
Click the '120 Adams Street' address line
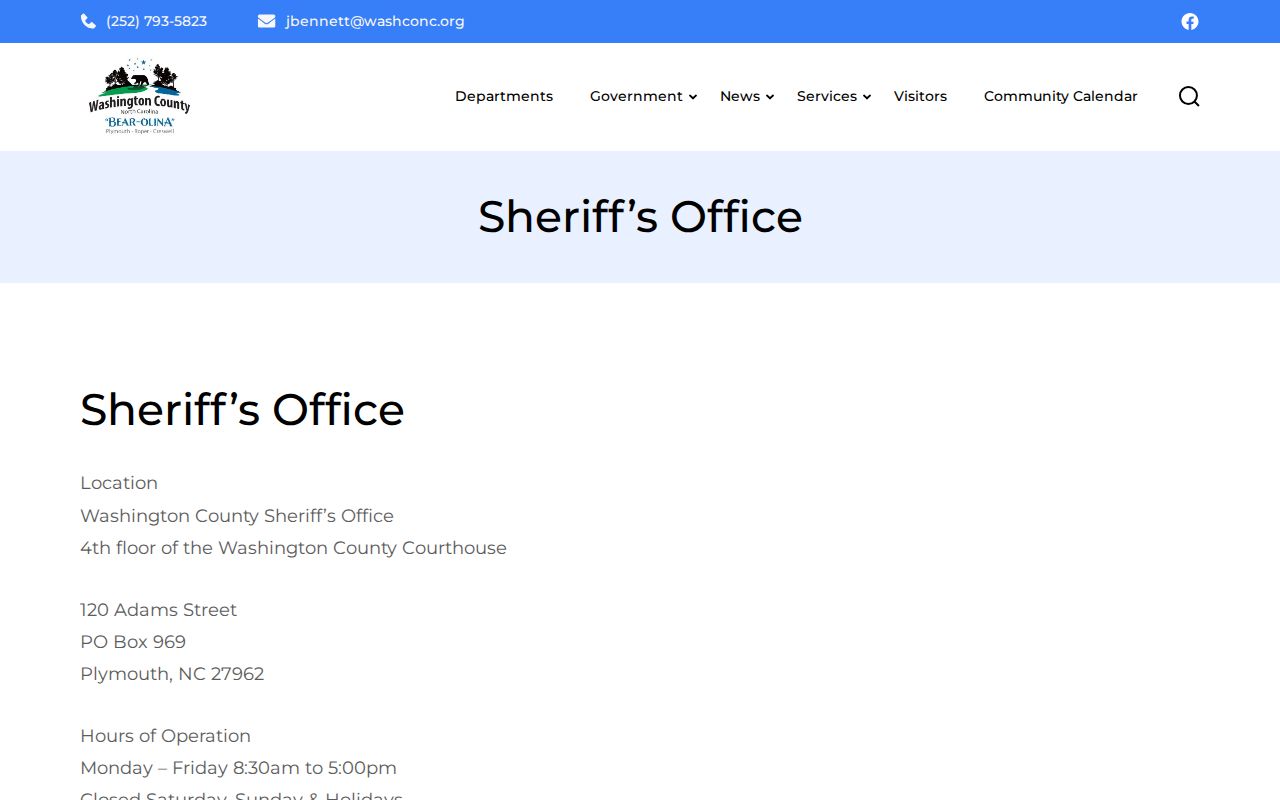click(x=159, y=610)
